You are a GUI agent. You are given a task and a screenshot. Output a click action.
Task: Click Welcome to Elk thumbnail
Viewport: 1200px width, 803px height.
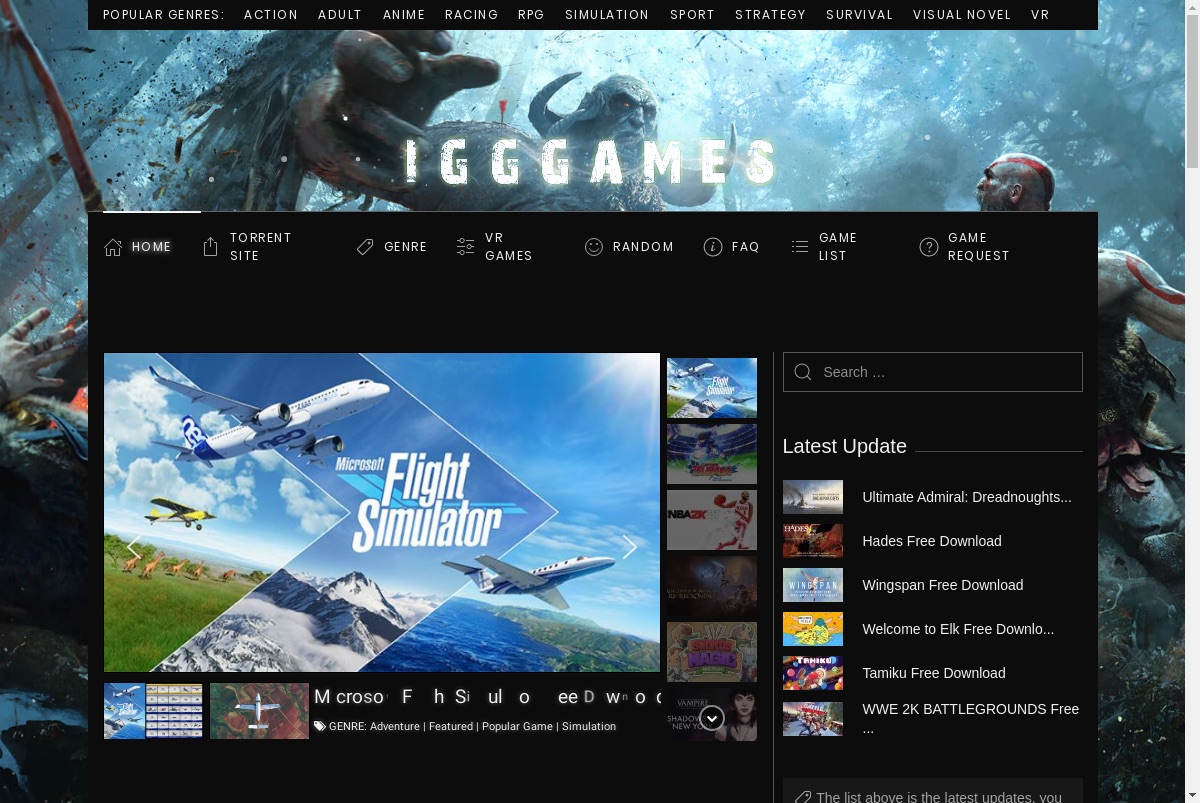tap(813, 629)
